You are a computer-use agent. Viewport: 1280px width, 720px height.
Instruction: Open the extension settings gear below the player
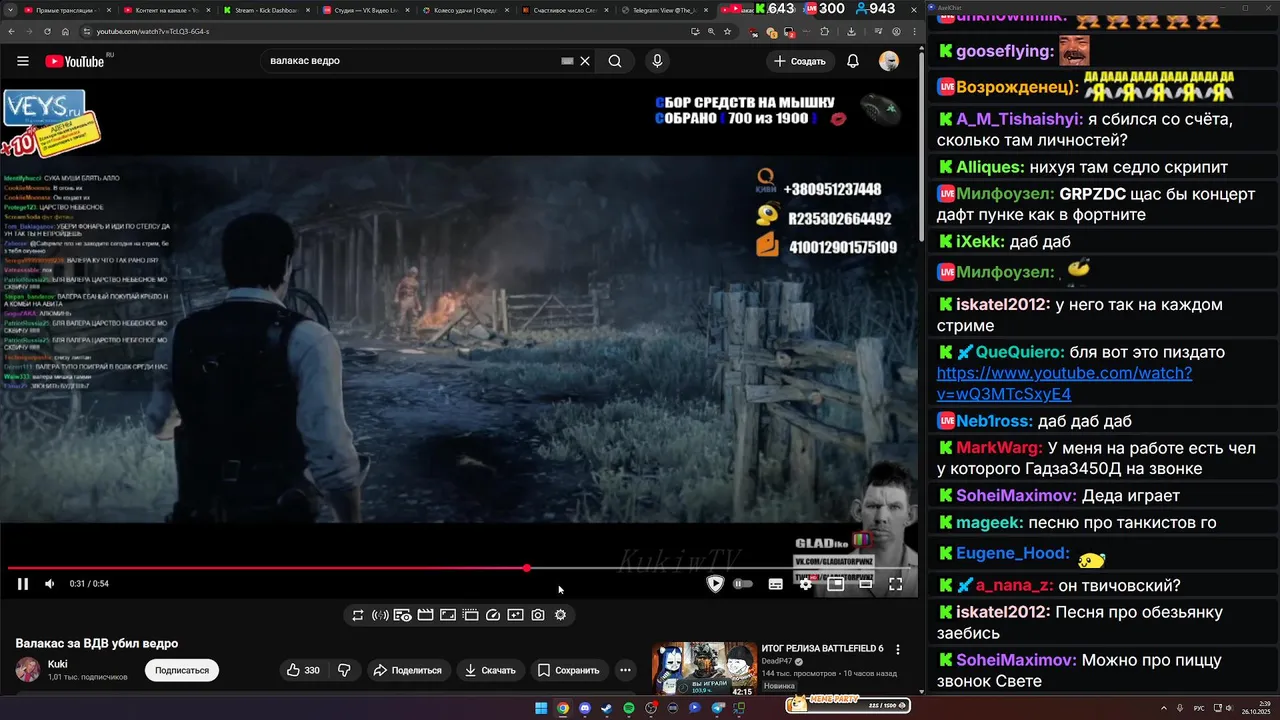pos(560,615)
